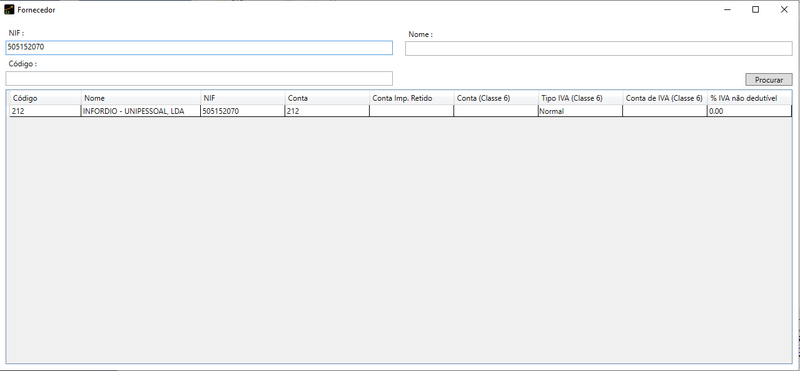The width and height of the screenshot is (800, 371).
Task: Click the Conta Imp. Retido header
Action: point(412,98)
